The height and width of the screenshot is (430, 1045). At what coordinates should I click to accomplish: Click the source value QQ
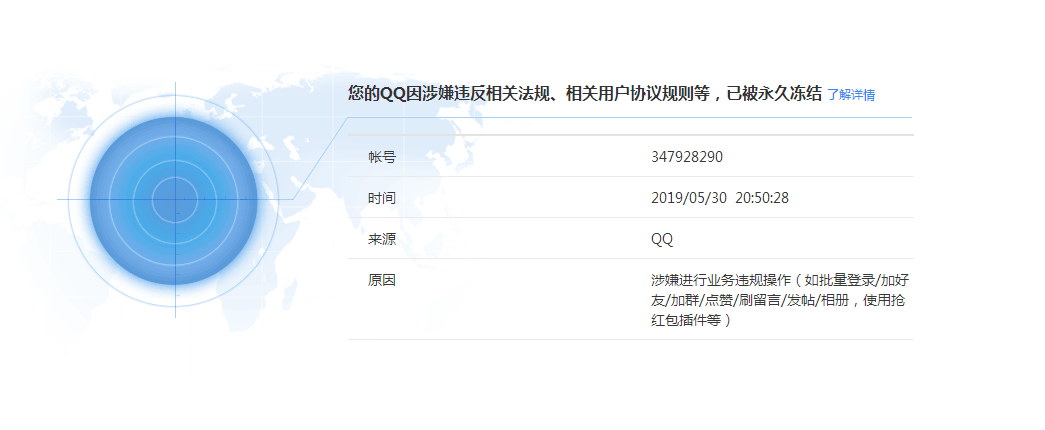pyautogui.click(x=662, y=239)
